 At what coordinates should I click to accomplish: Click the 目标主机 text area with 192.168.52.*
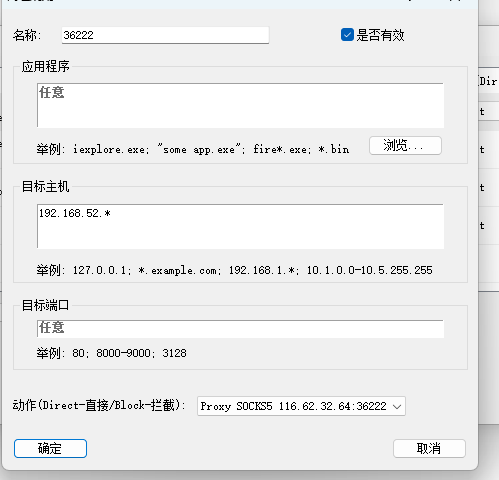coord(240,226)
